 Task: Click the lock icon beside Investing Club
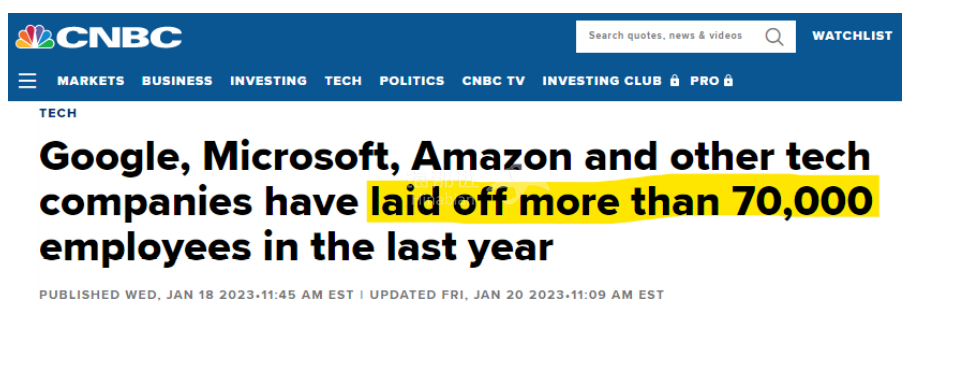point(675,81)
